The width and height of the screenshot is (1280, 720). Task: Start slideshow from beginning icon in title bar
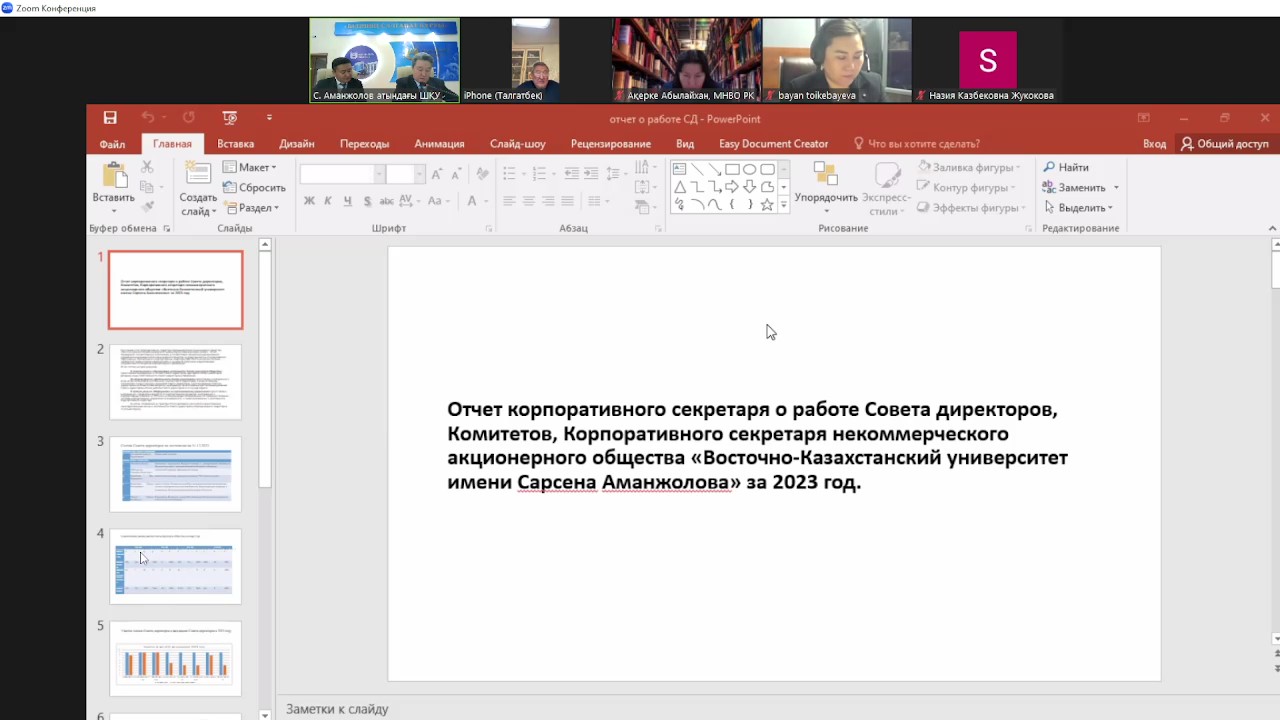click(230, 118)
